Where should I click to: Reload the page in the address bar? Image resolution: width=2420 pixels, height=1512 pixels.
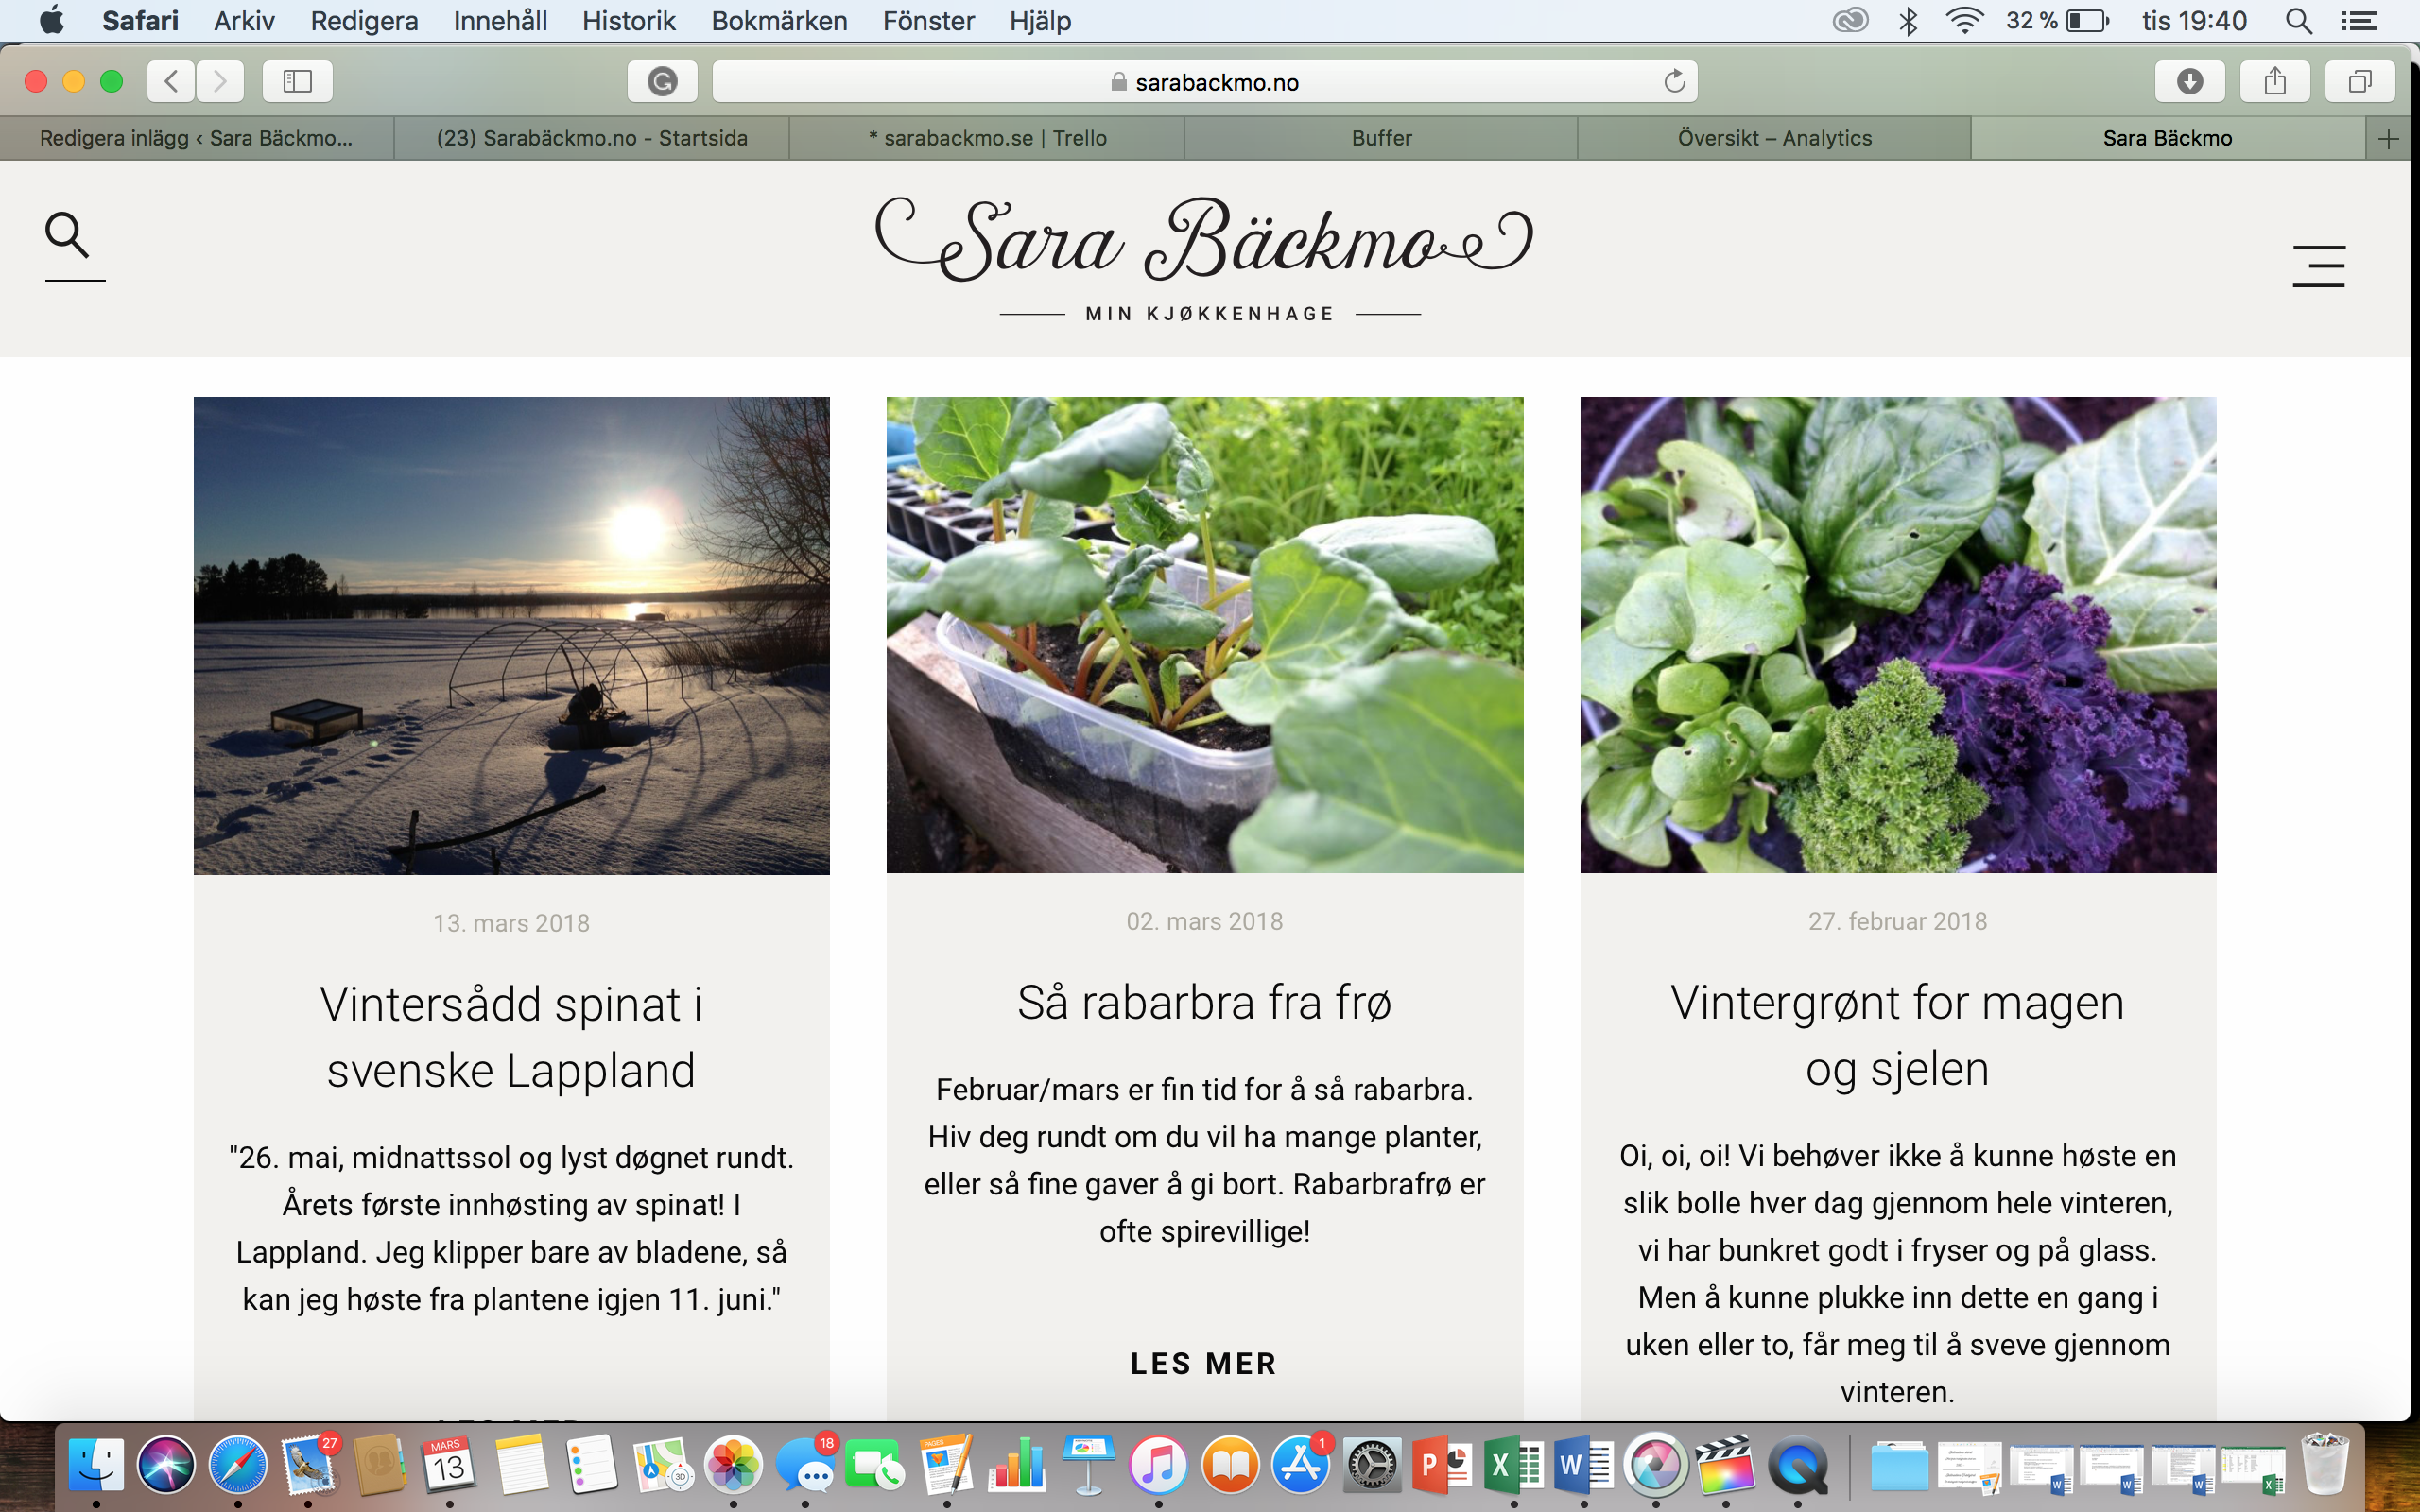click(x=1674, y=81)
